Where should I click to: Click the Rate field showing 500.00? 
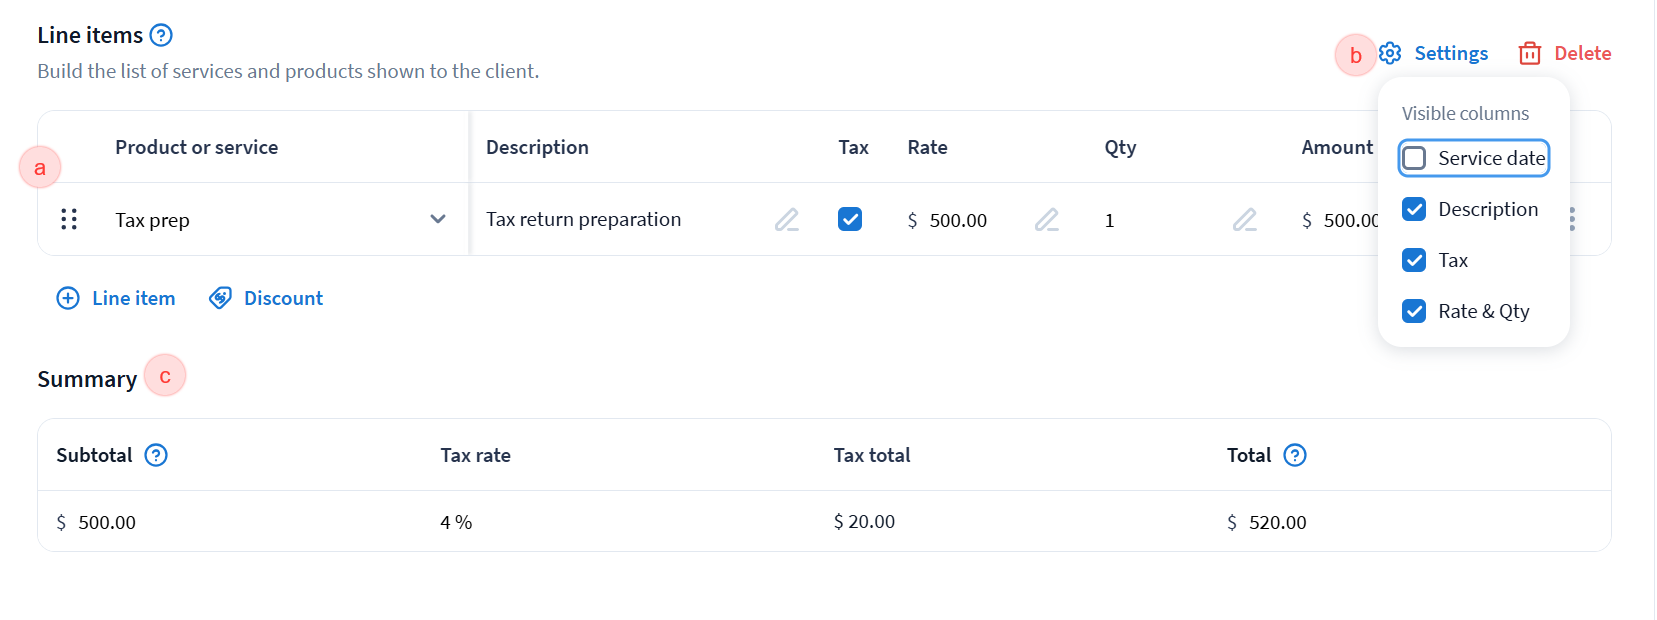(x=958, y=220)
